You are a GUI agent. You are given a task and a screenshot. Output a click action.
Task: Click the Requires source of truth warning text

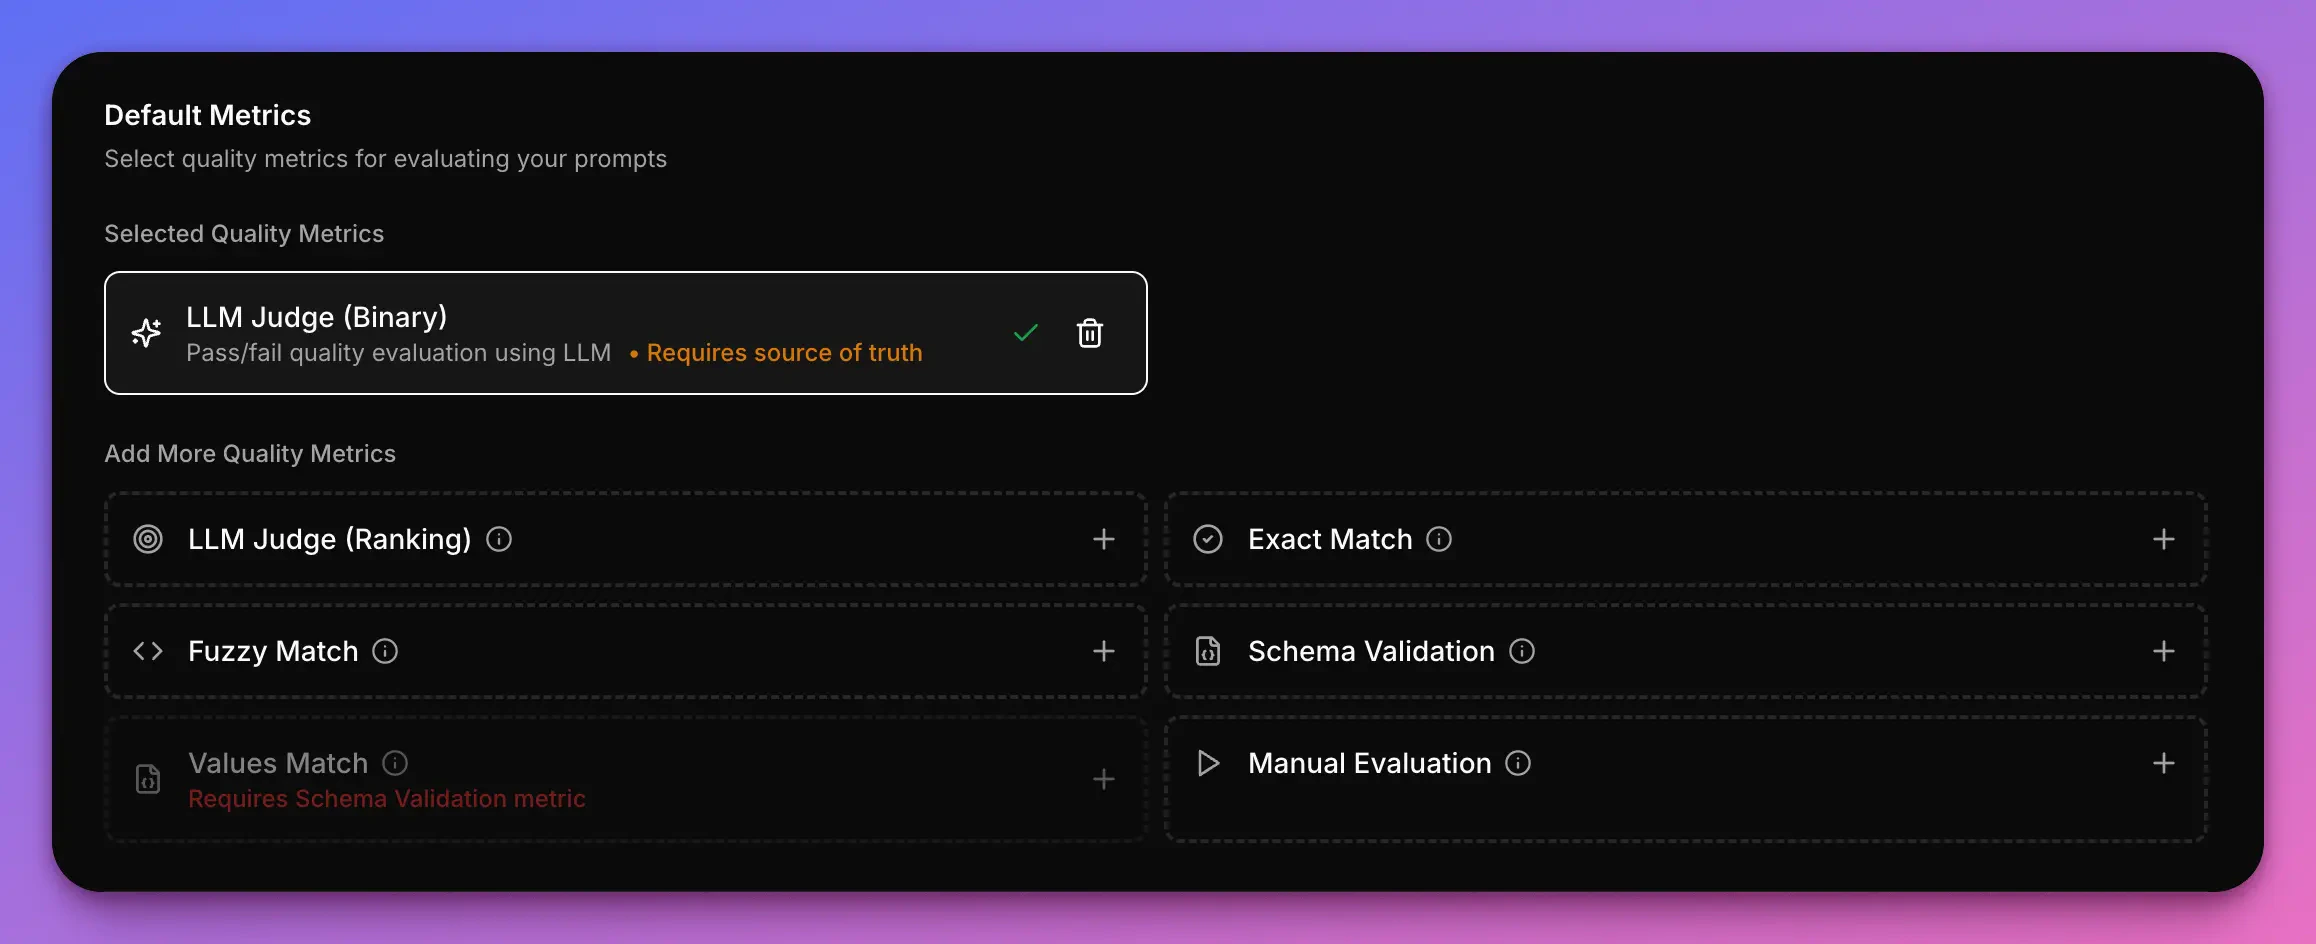click(x=785, y=353)
